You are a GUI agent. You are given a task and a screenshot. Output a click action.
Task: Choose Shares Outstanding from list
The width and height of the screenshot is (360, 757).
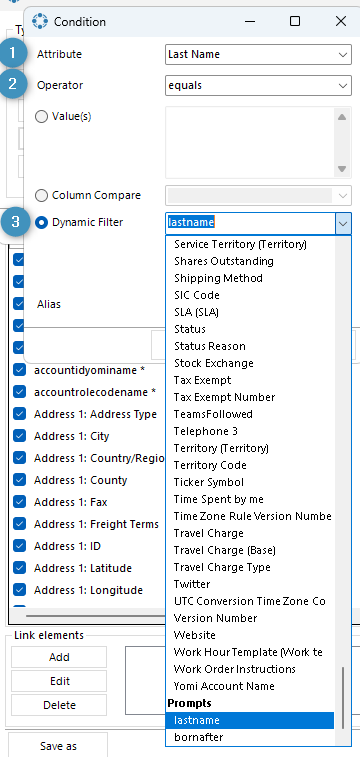pyautogui.click(x=223, y=261)
